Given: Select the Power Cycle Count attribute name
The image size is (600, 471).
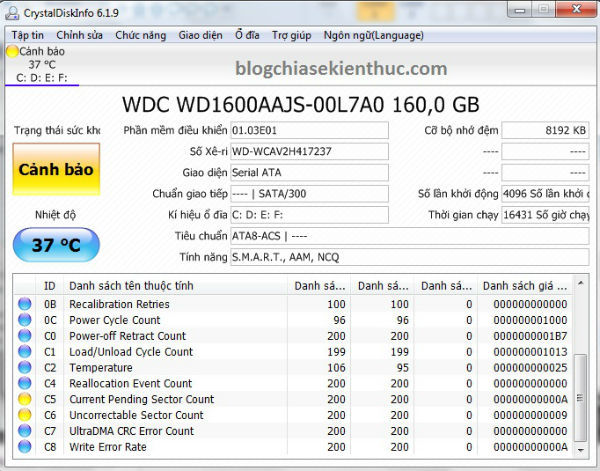Looking at the screenshot, I should point(115,320).
